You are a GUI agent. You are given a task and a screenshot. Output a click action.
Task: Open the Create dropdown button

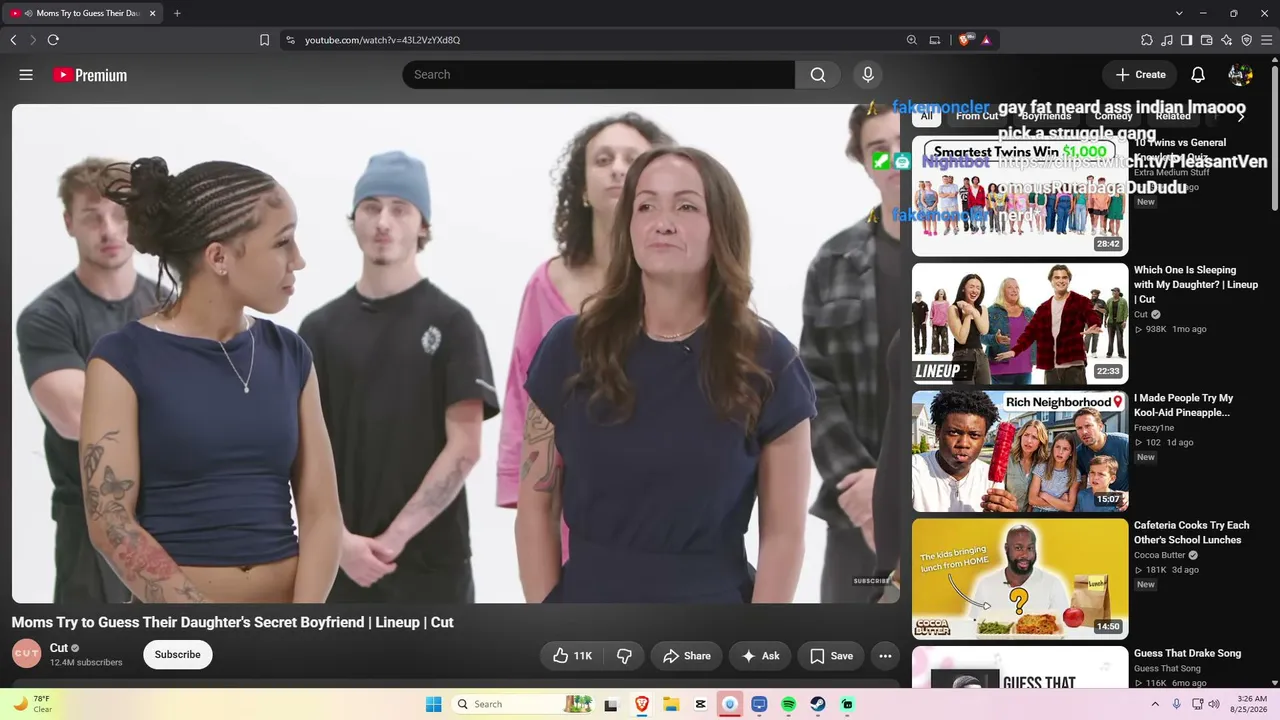click(1140, 75)
